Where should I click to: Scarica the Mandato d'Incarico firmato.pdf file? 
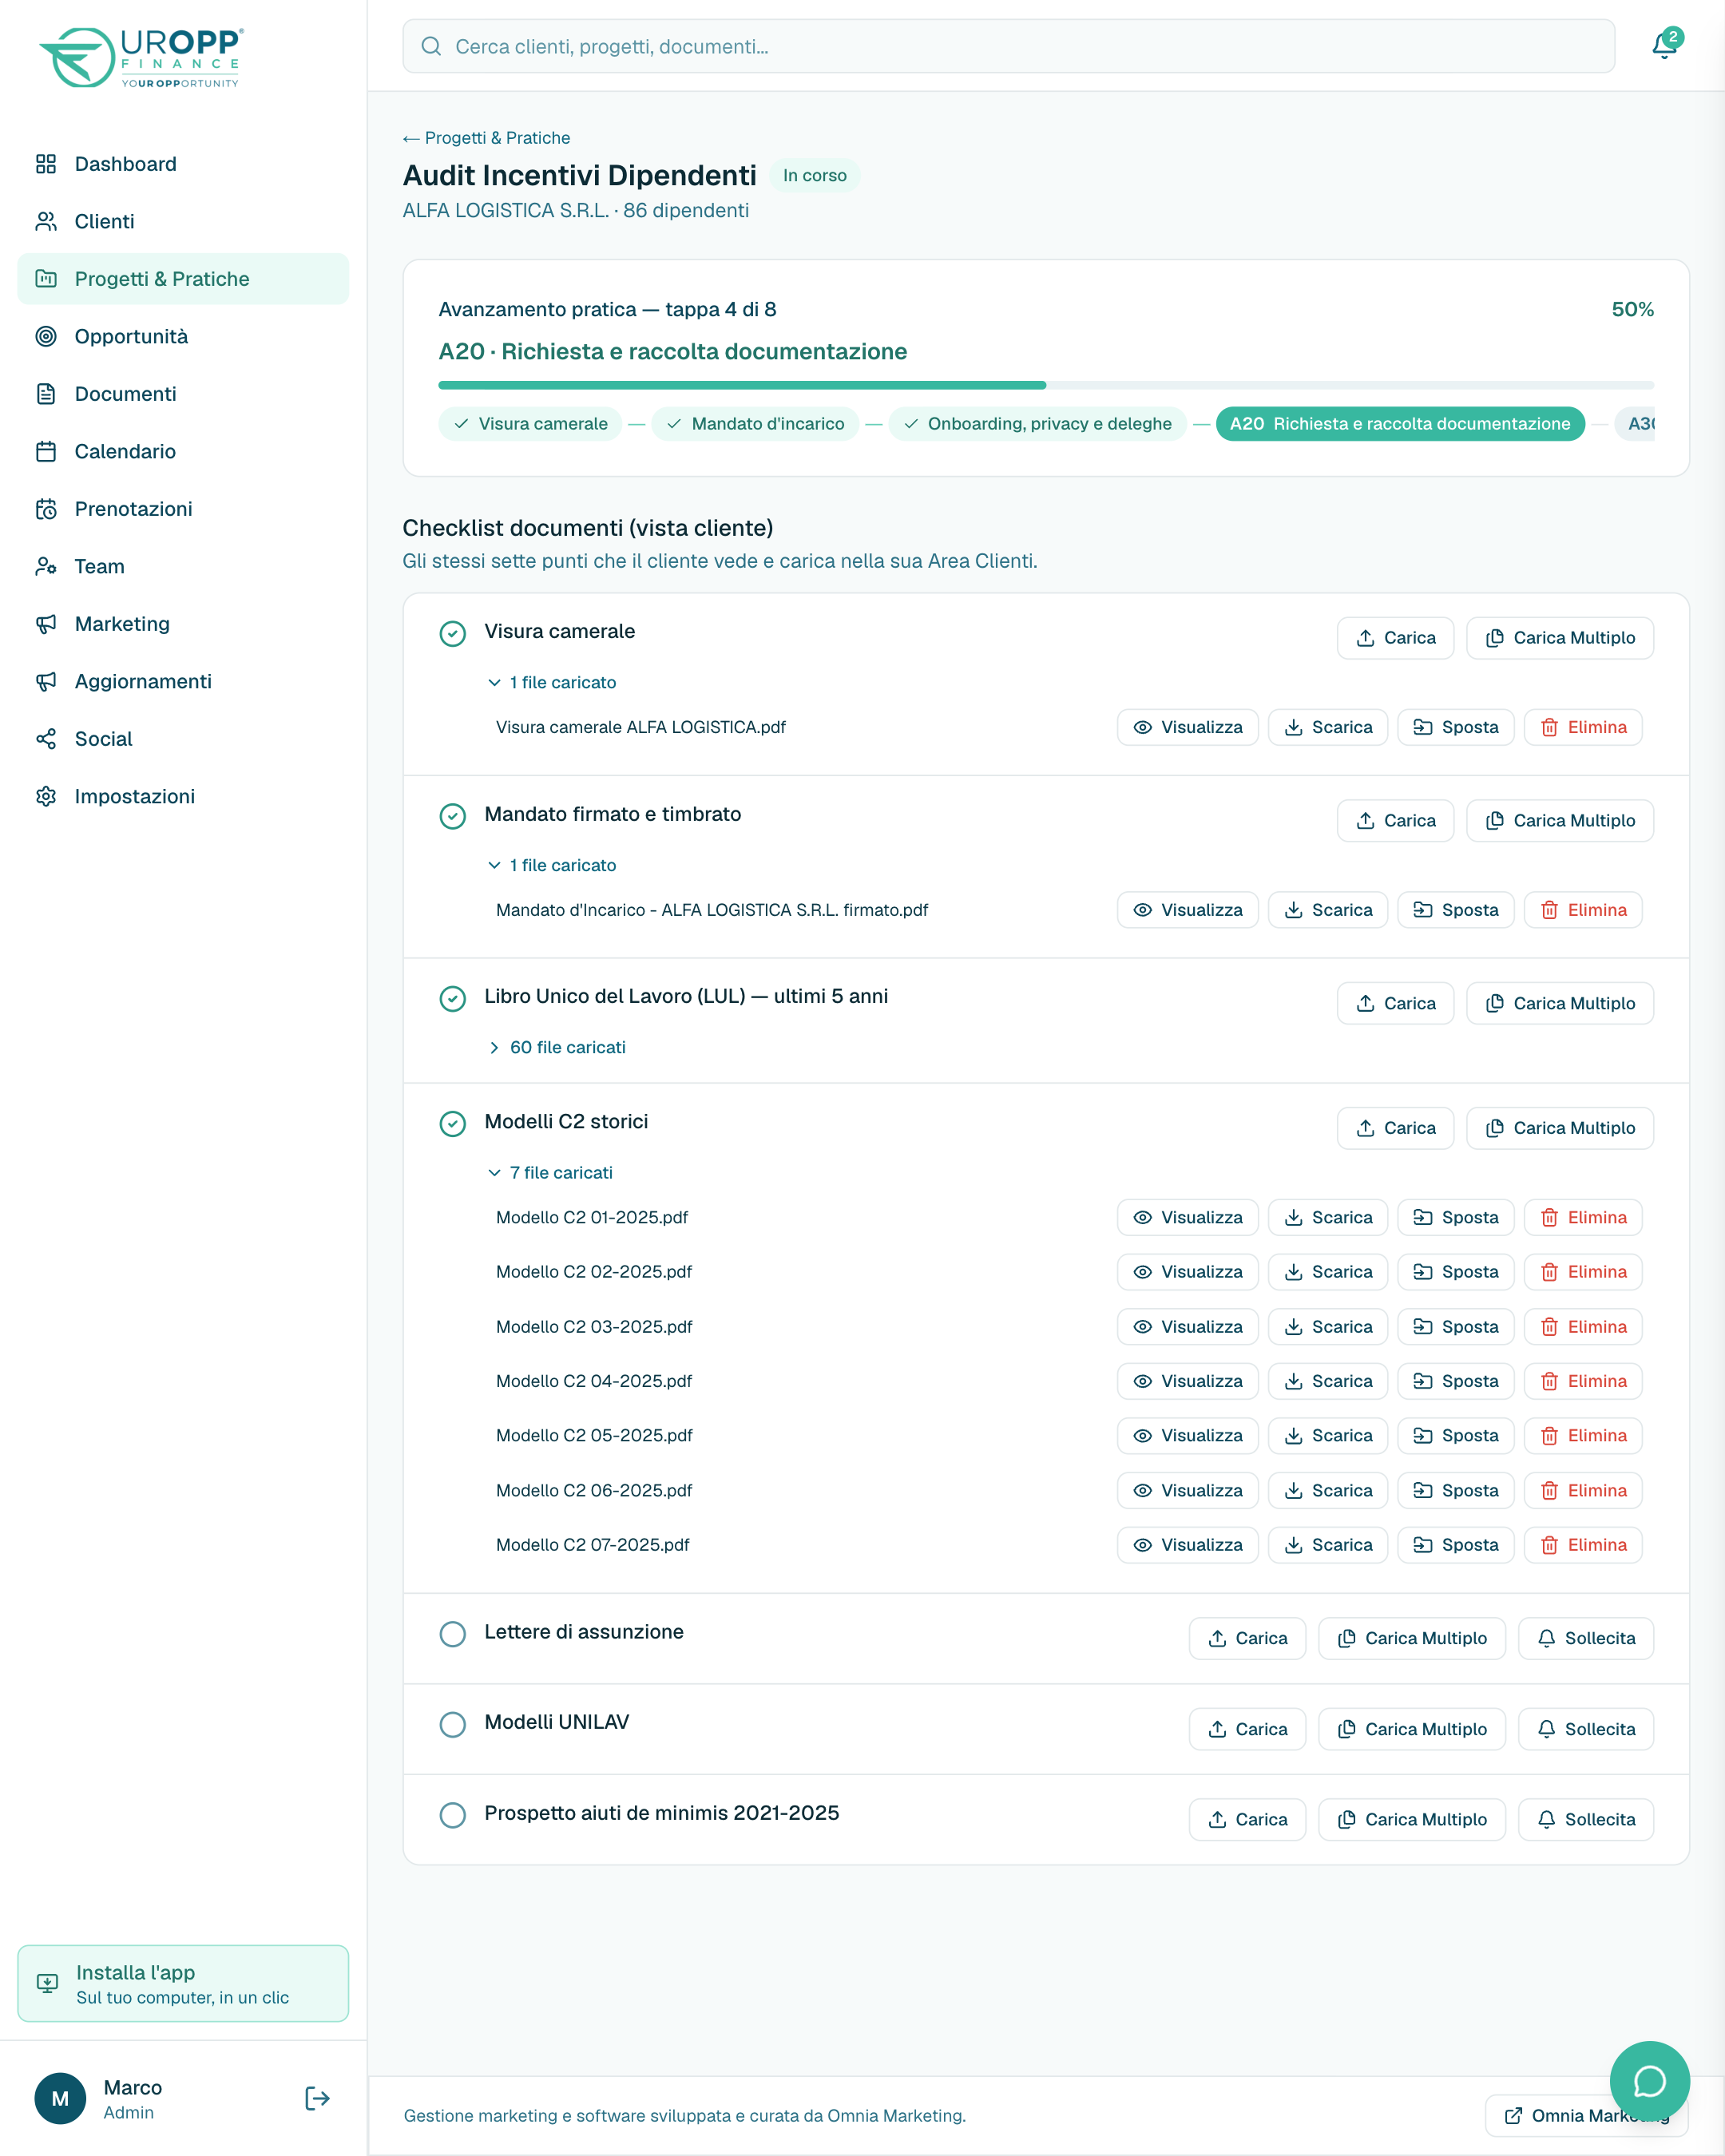tap(1327, 910)
